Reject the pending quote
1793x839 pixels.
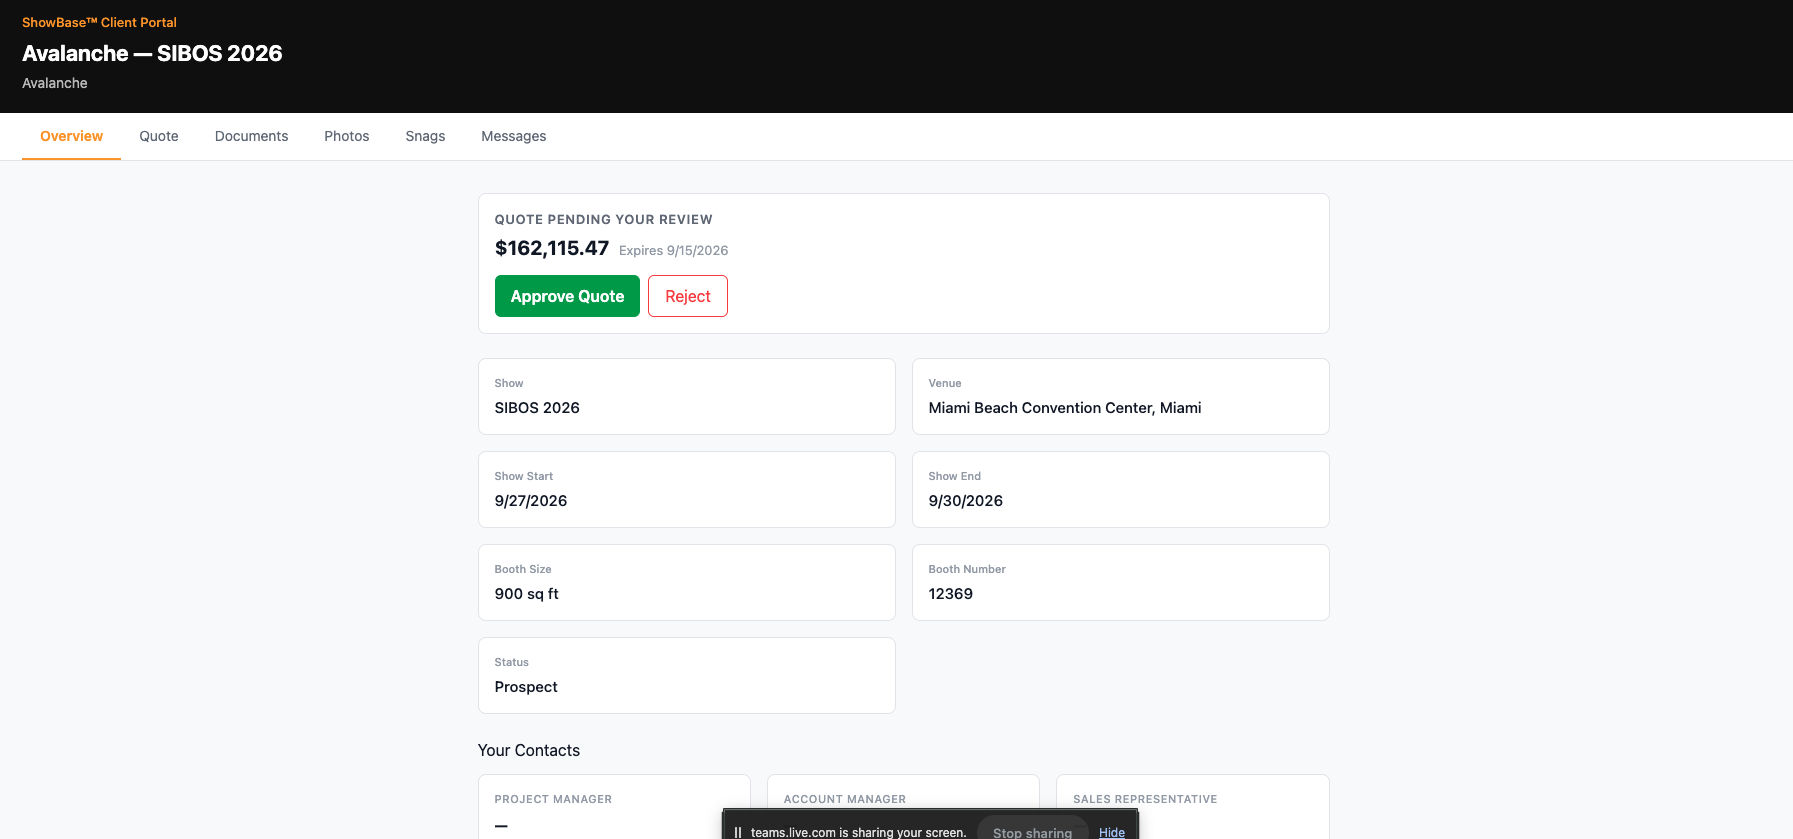tap(688, 296)
